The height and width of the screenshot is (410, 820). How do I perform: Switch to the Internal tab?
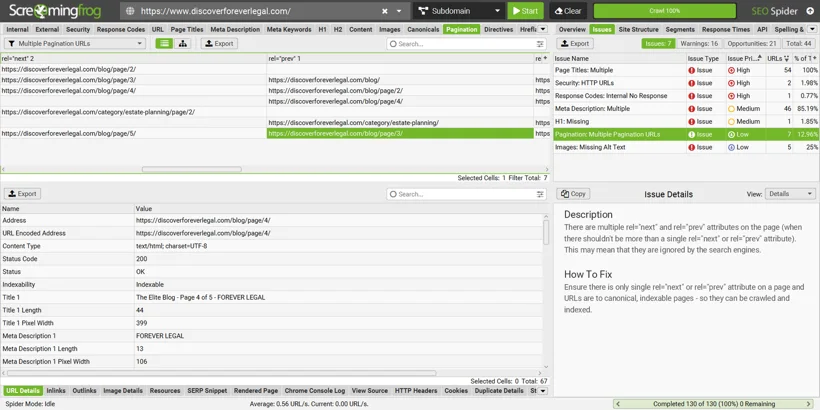click(17, 29)
